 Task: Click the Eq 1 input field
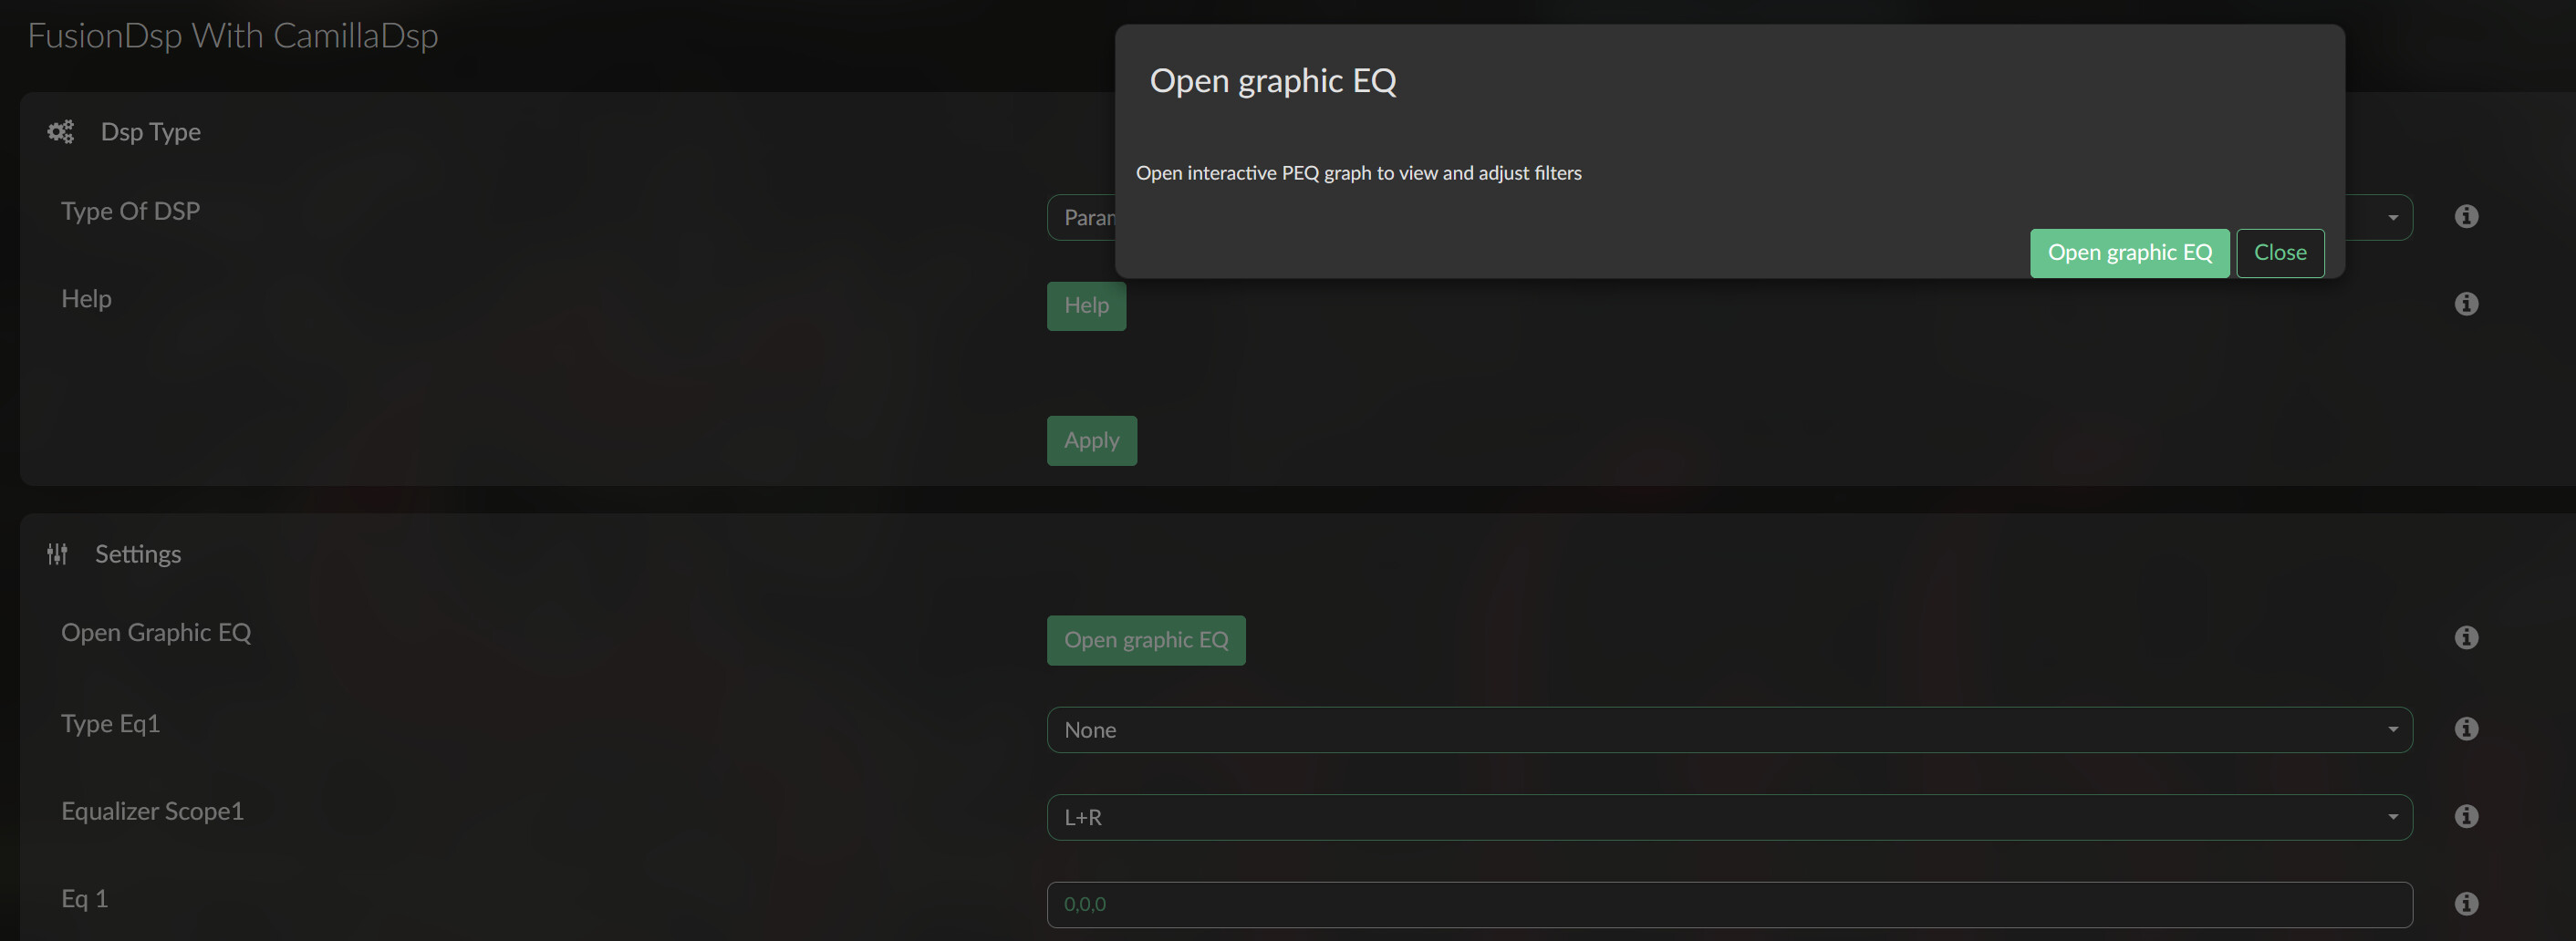[1729, 904]
